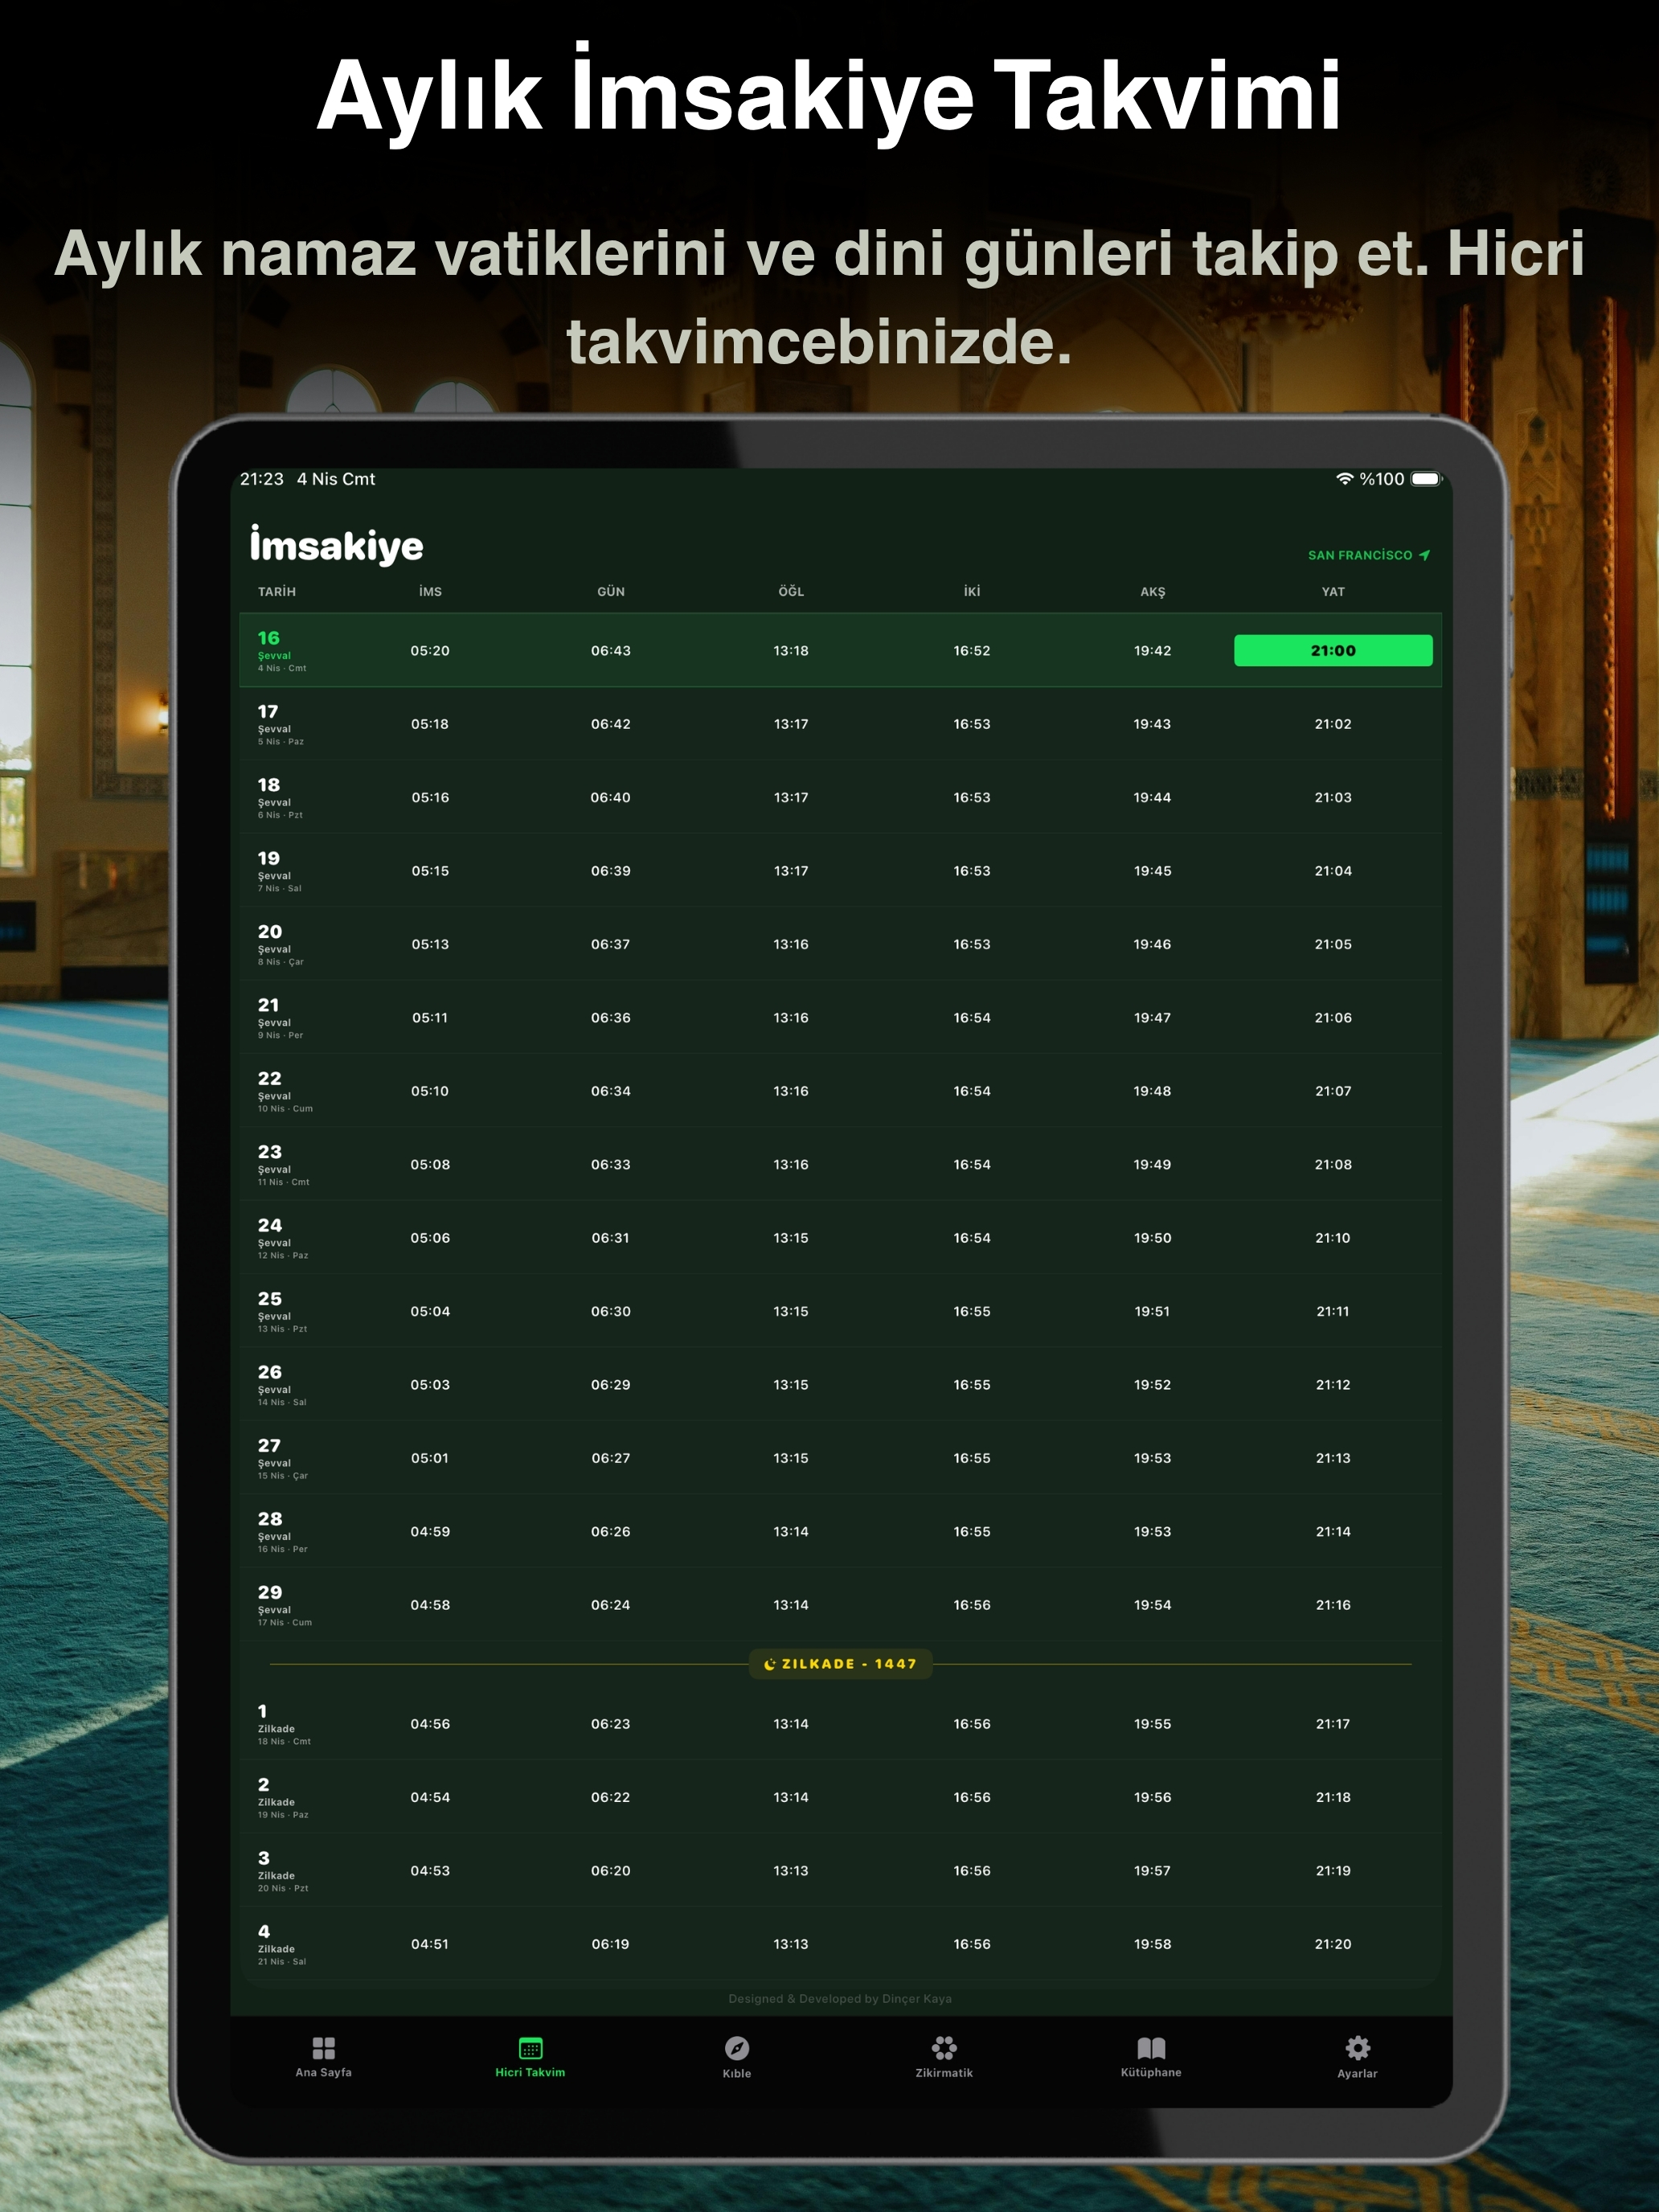The height and width of the screenshot is (2212, 1659).
Task: Select the 24 Şevval date cell
Action: coord(283,1238)
